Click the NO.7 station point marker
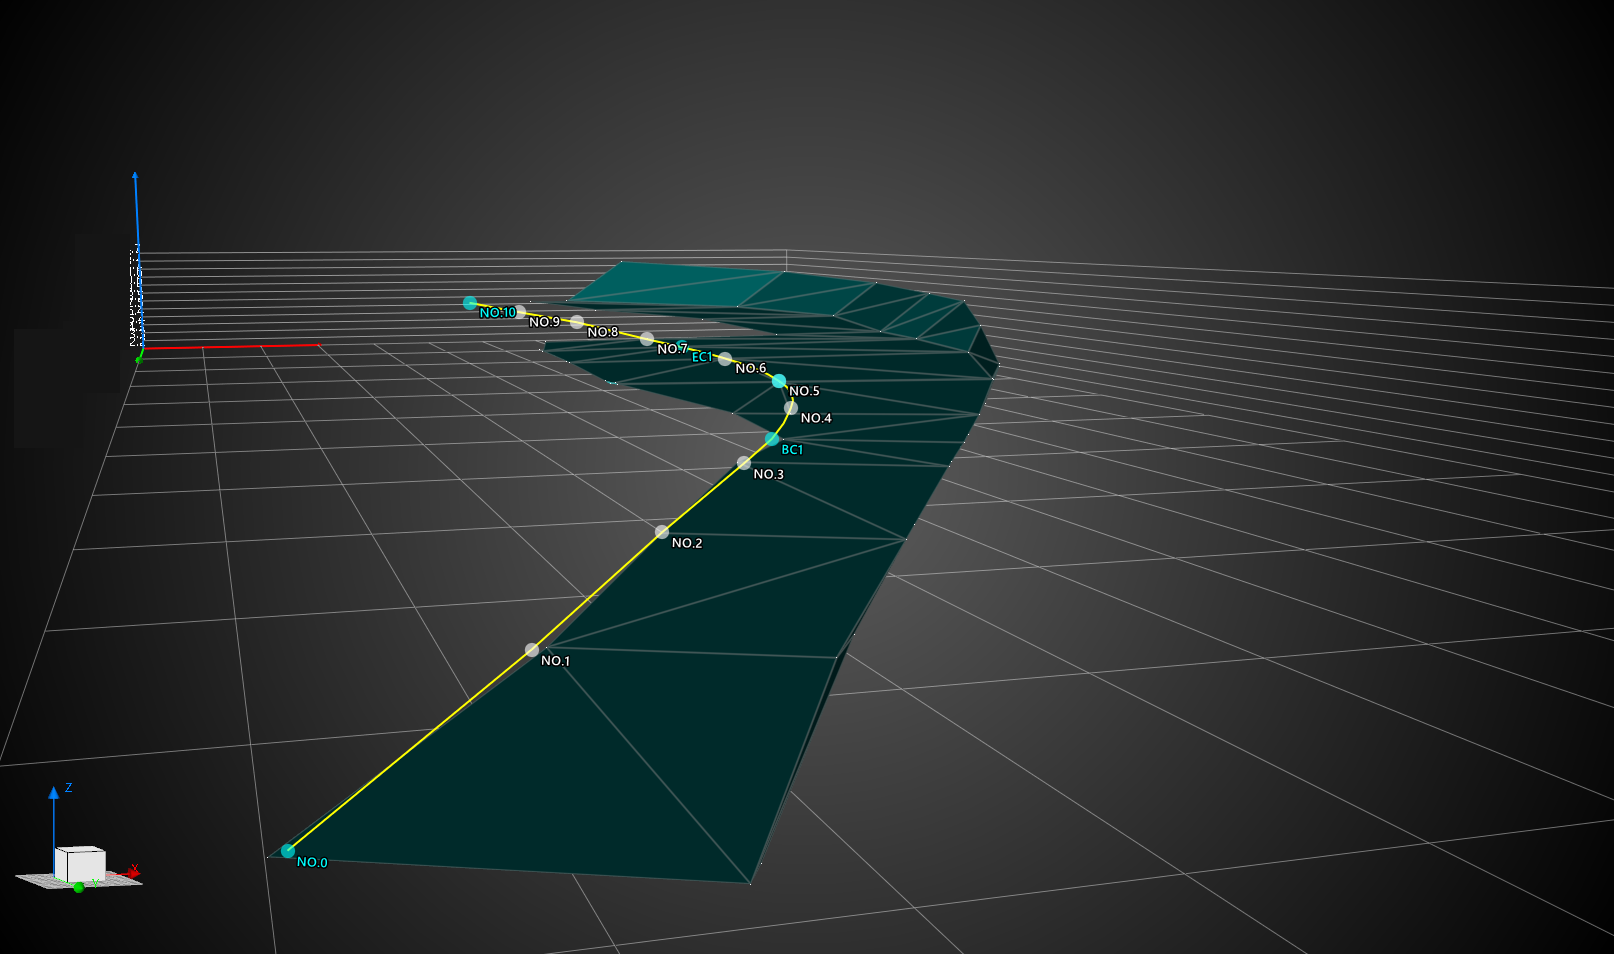 tap(647, 339)
